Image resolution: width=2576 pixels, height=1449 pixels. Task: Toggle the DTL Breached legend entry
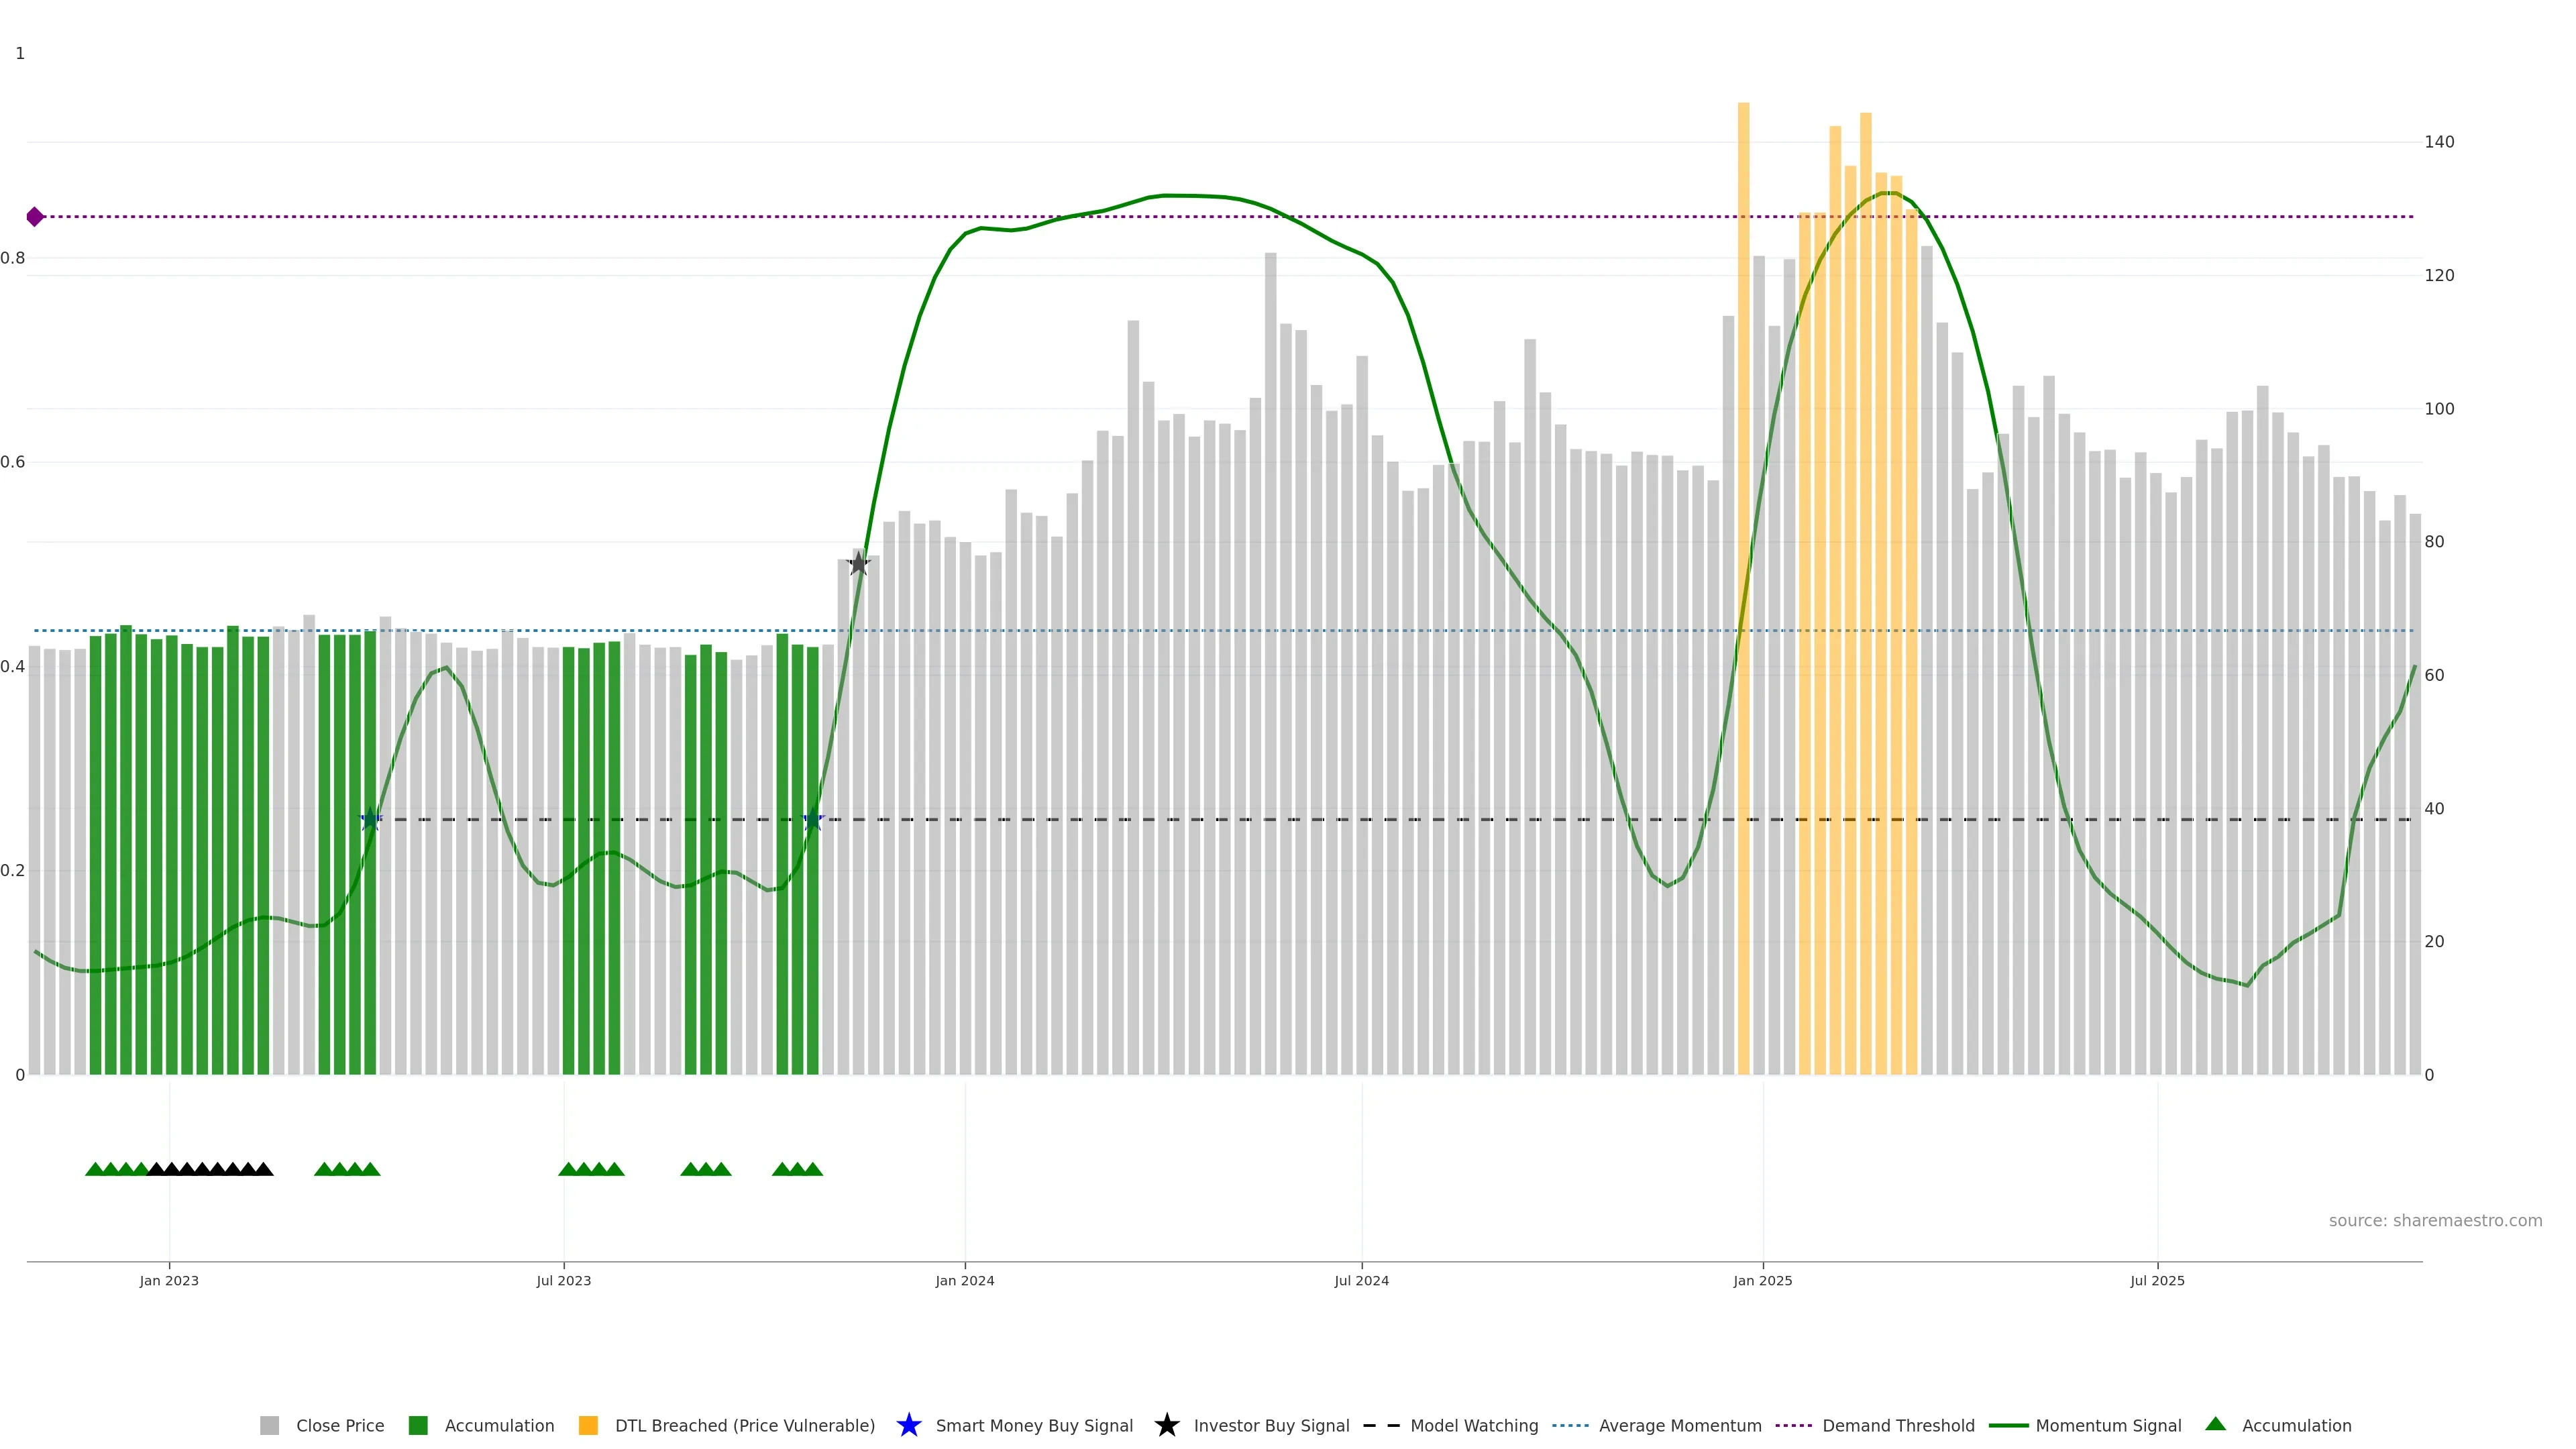[744, 1425]
